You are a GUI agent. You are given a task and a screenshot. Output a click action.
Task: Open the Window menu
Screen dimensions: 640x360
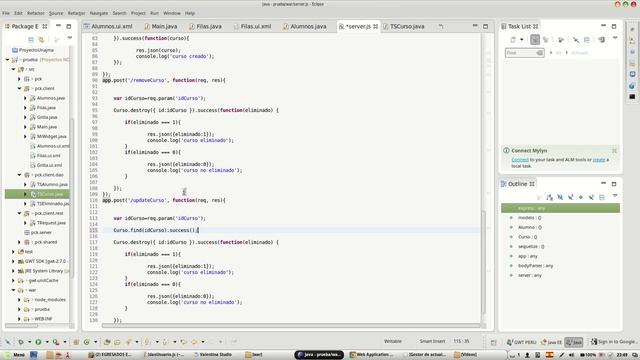[171, 13]
